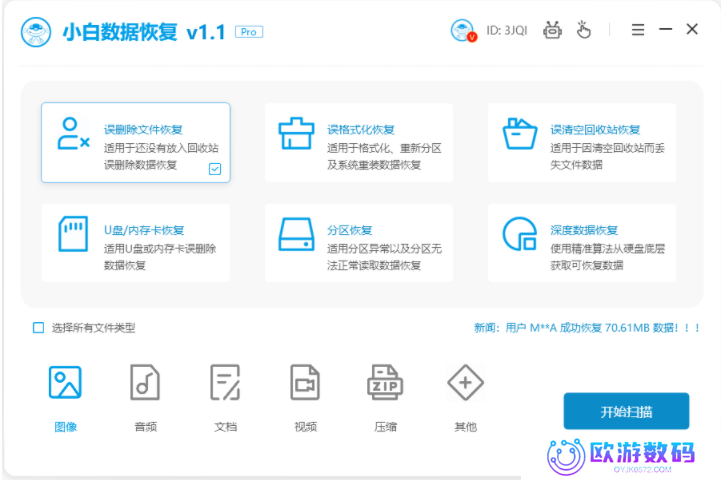
Task: Click the 图像 label
Action: click(65, 427)
